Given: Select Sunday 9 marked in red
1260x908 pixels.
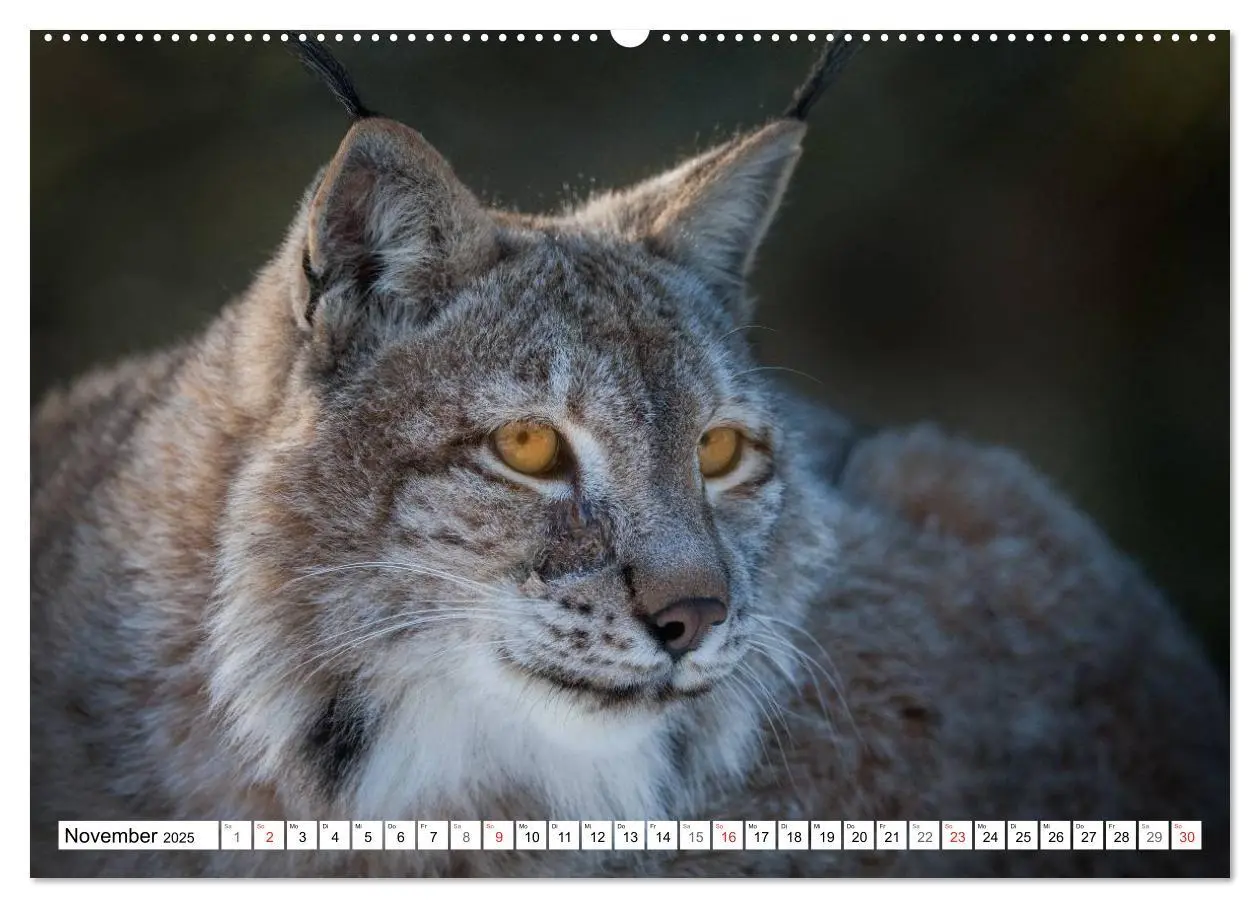Looking at the screenshot, I should [x=498, y=836].
